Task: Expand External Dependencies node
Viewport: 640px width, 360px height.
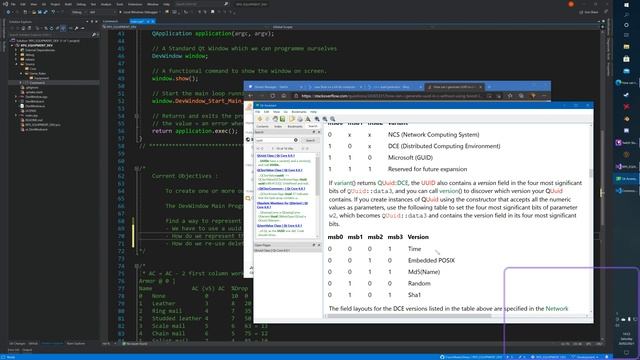Action: coord(16,50)
